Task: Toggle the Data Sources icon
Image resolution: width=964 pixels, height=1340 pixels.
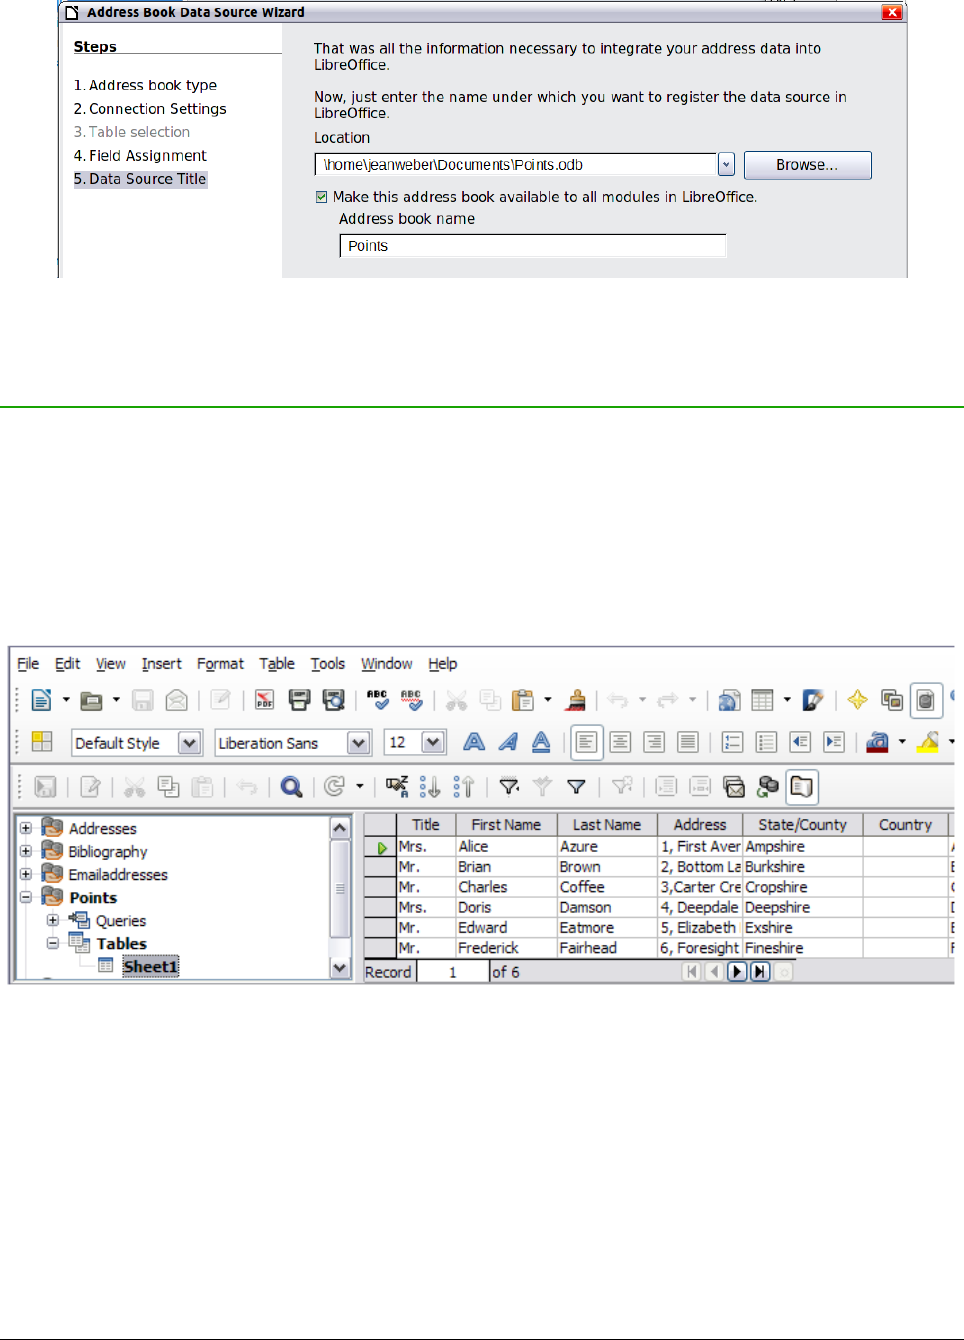Action: (926, 700)
